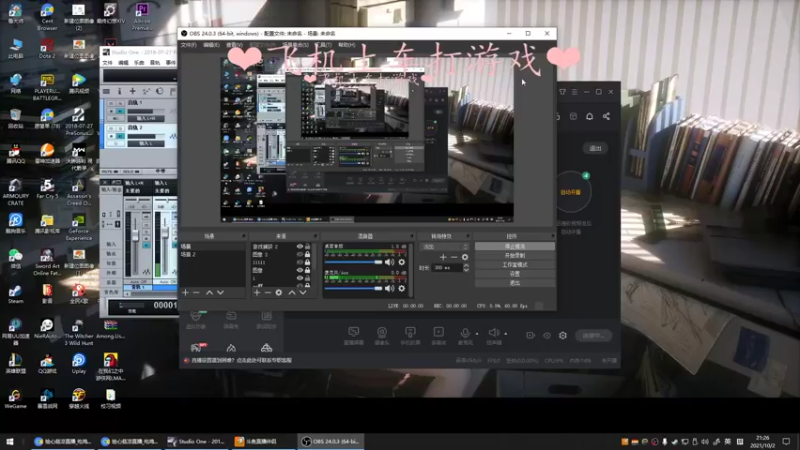Remove the selected source with minus icon
Viewport: 800px width, 450px height.
pyautogui.click(x=267, y=292)
